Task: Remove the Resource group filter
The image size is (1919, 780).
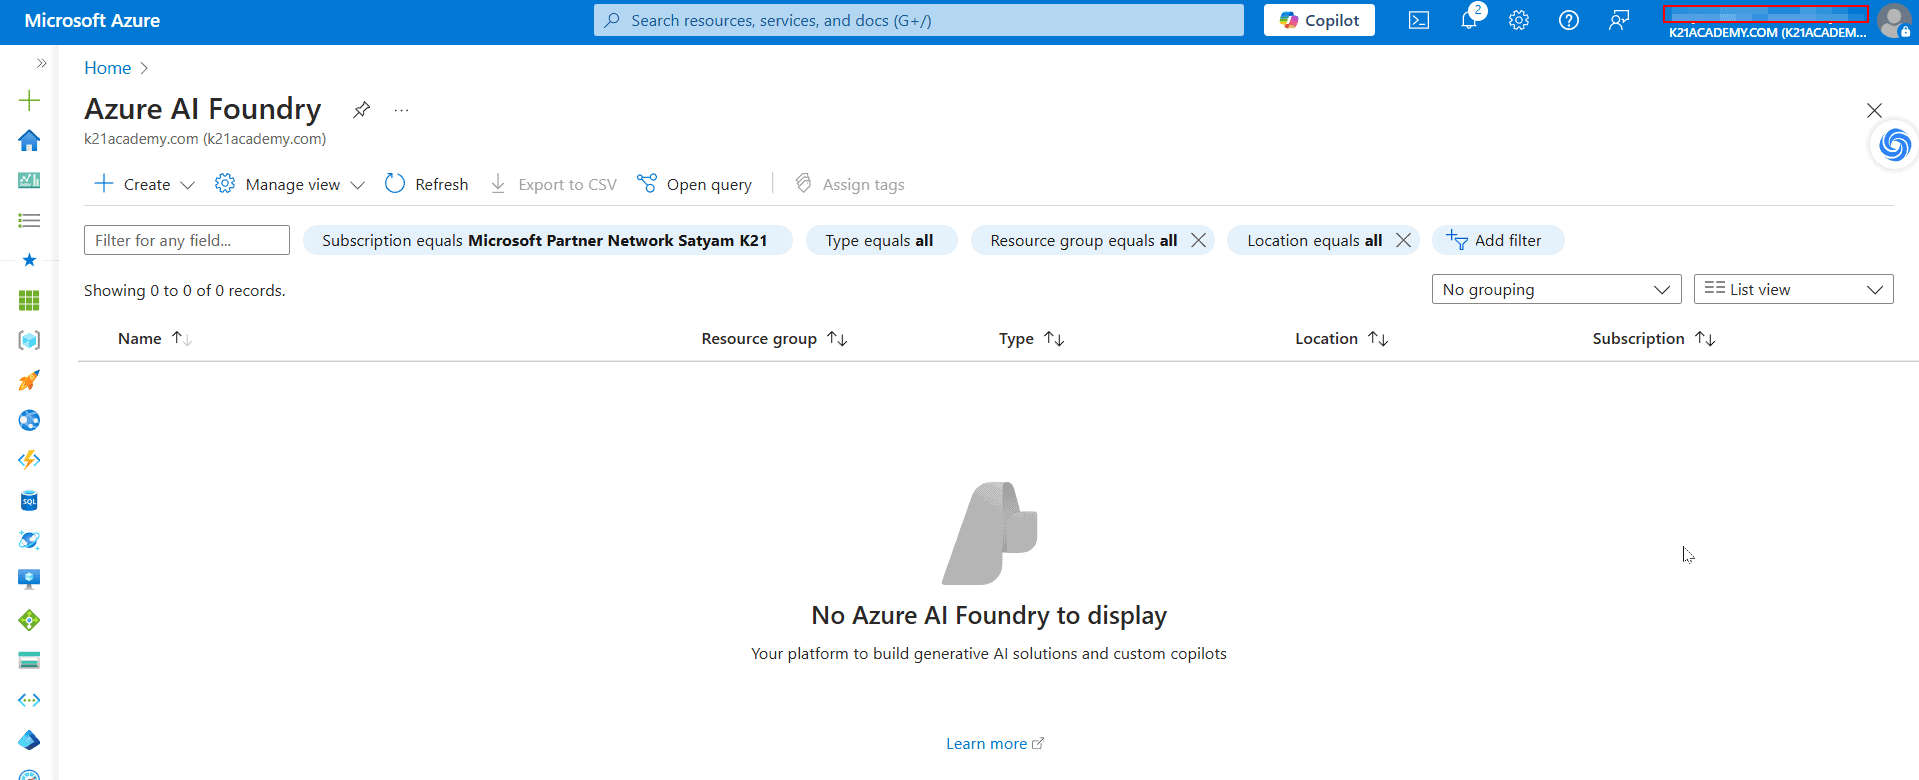Action: click(x=1198, y=240)
